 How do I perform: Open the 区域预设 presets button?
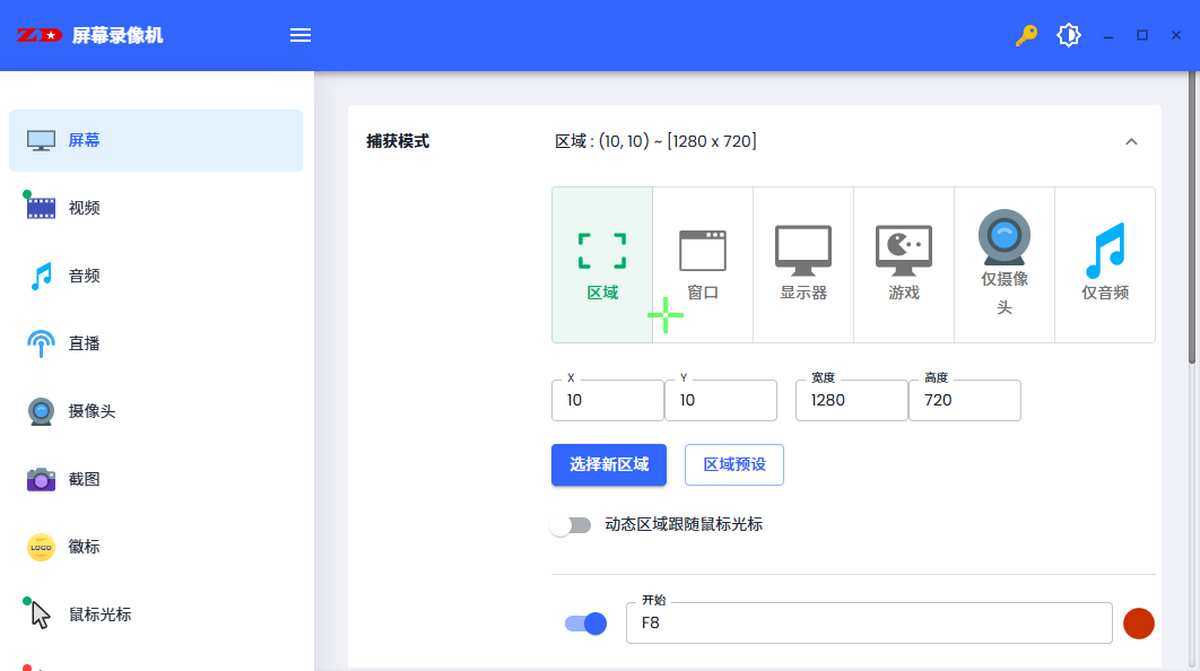tap(734, 465)
